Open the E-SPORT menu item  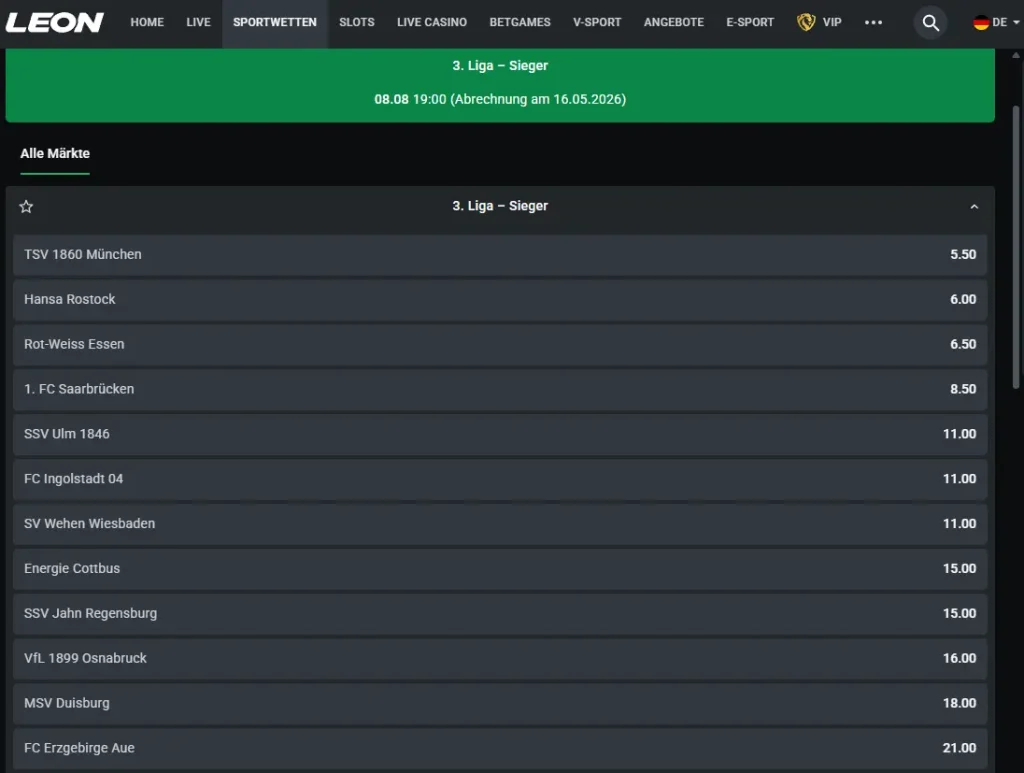pos(750,22)
